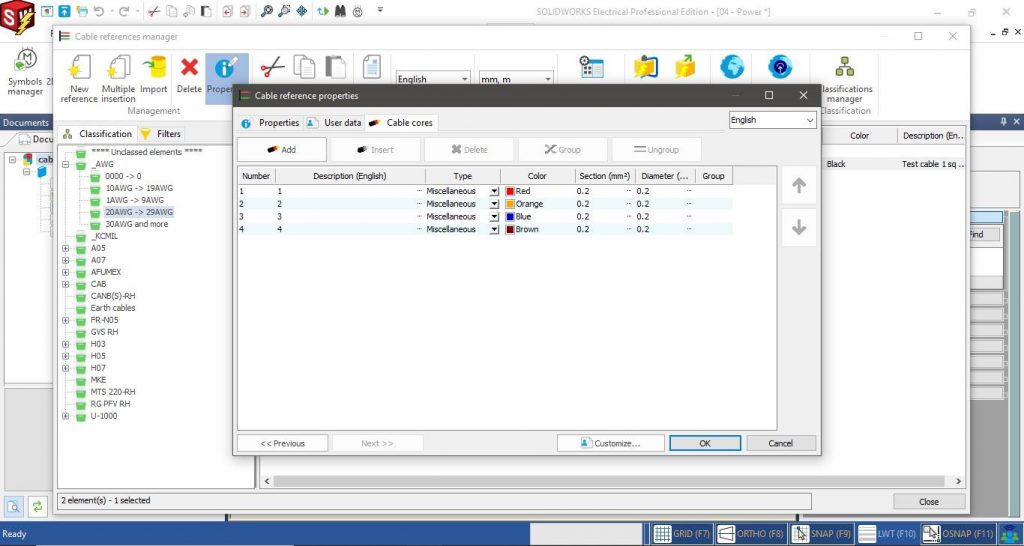1024x546 pixels.
Task: Click the red left-arrow previous page icon
Action: click(x=227, y=11)
